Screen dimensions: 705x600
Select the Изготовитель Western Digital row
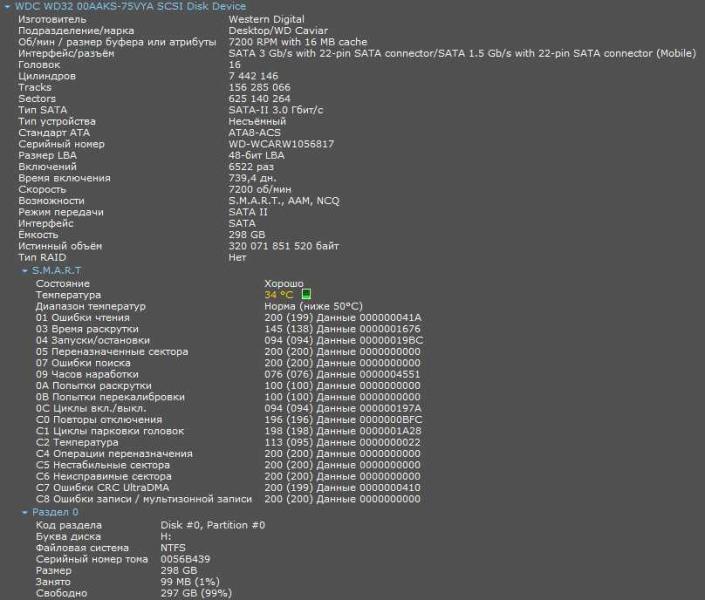(60, 19)
